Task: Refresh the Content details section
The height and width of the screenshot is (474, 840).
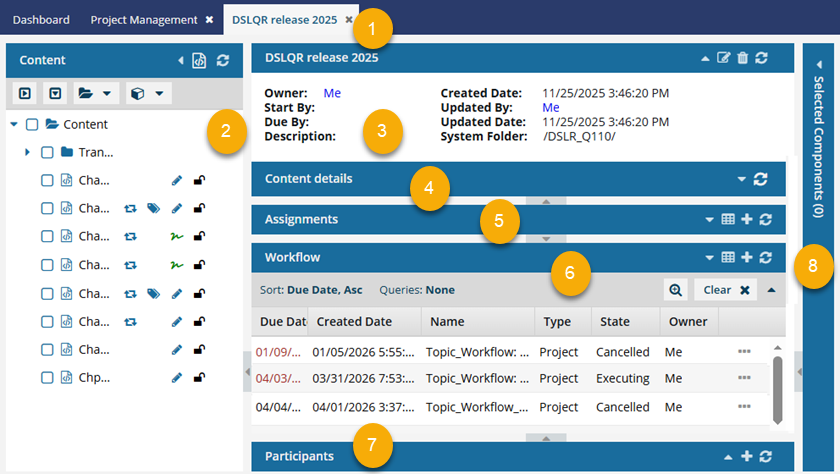Action: coord(761,179)
